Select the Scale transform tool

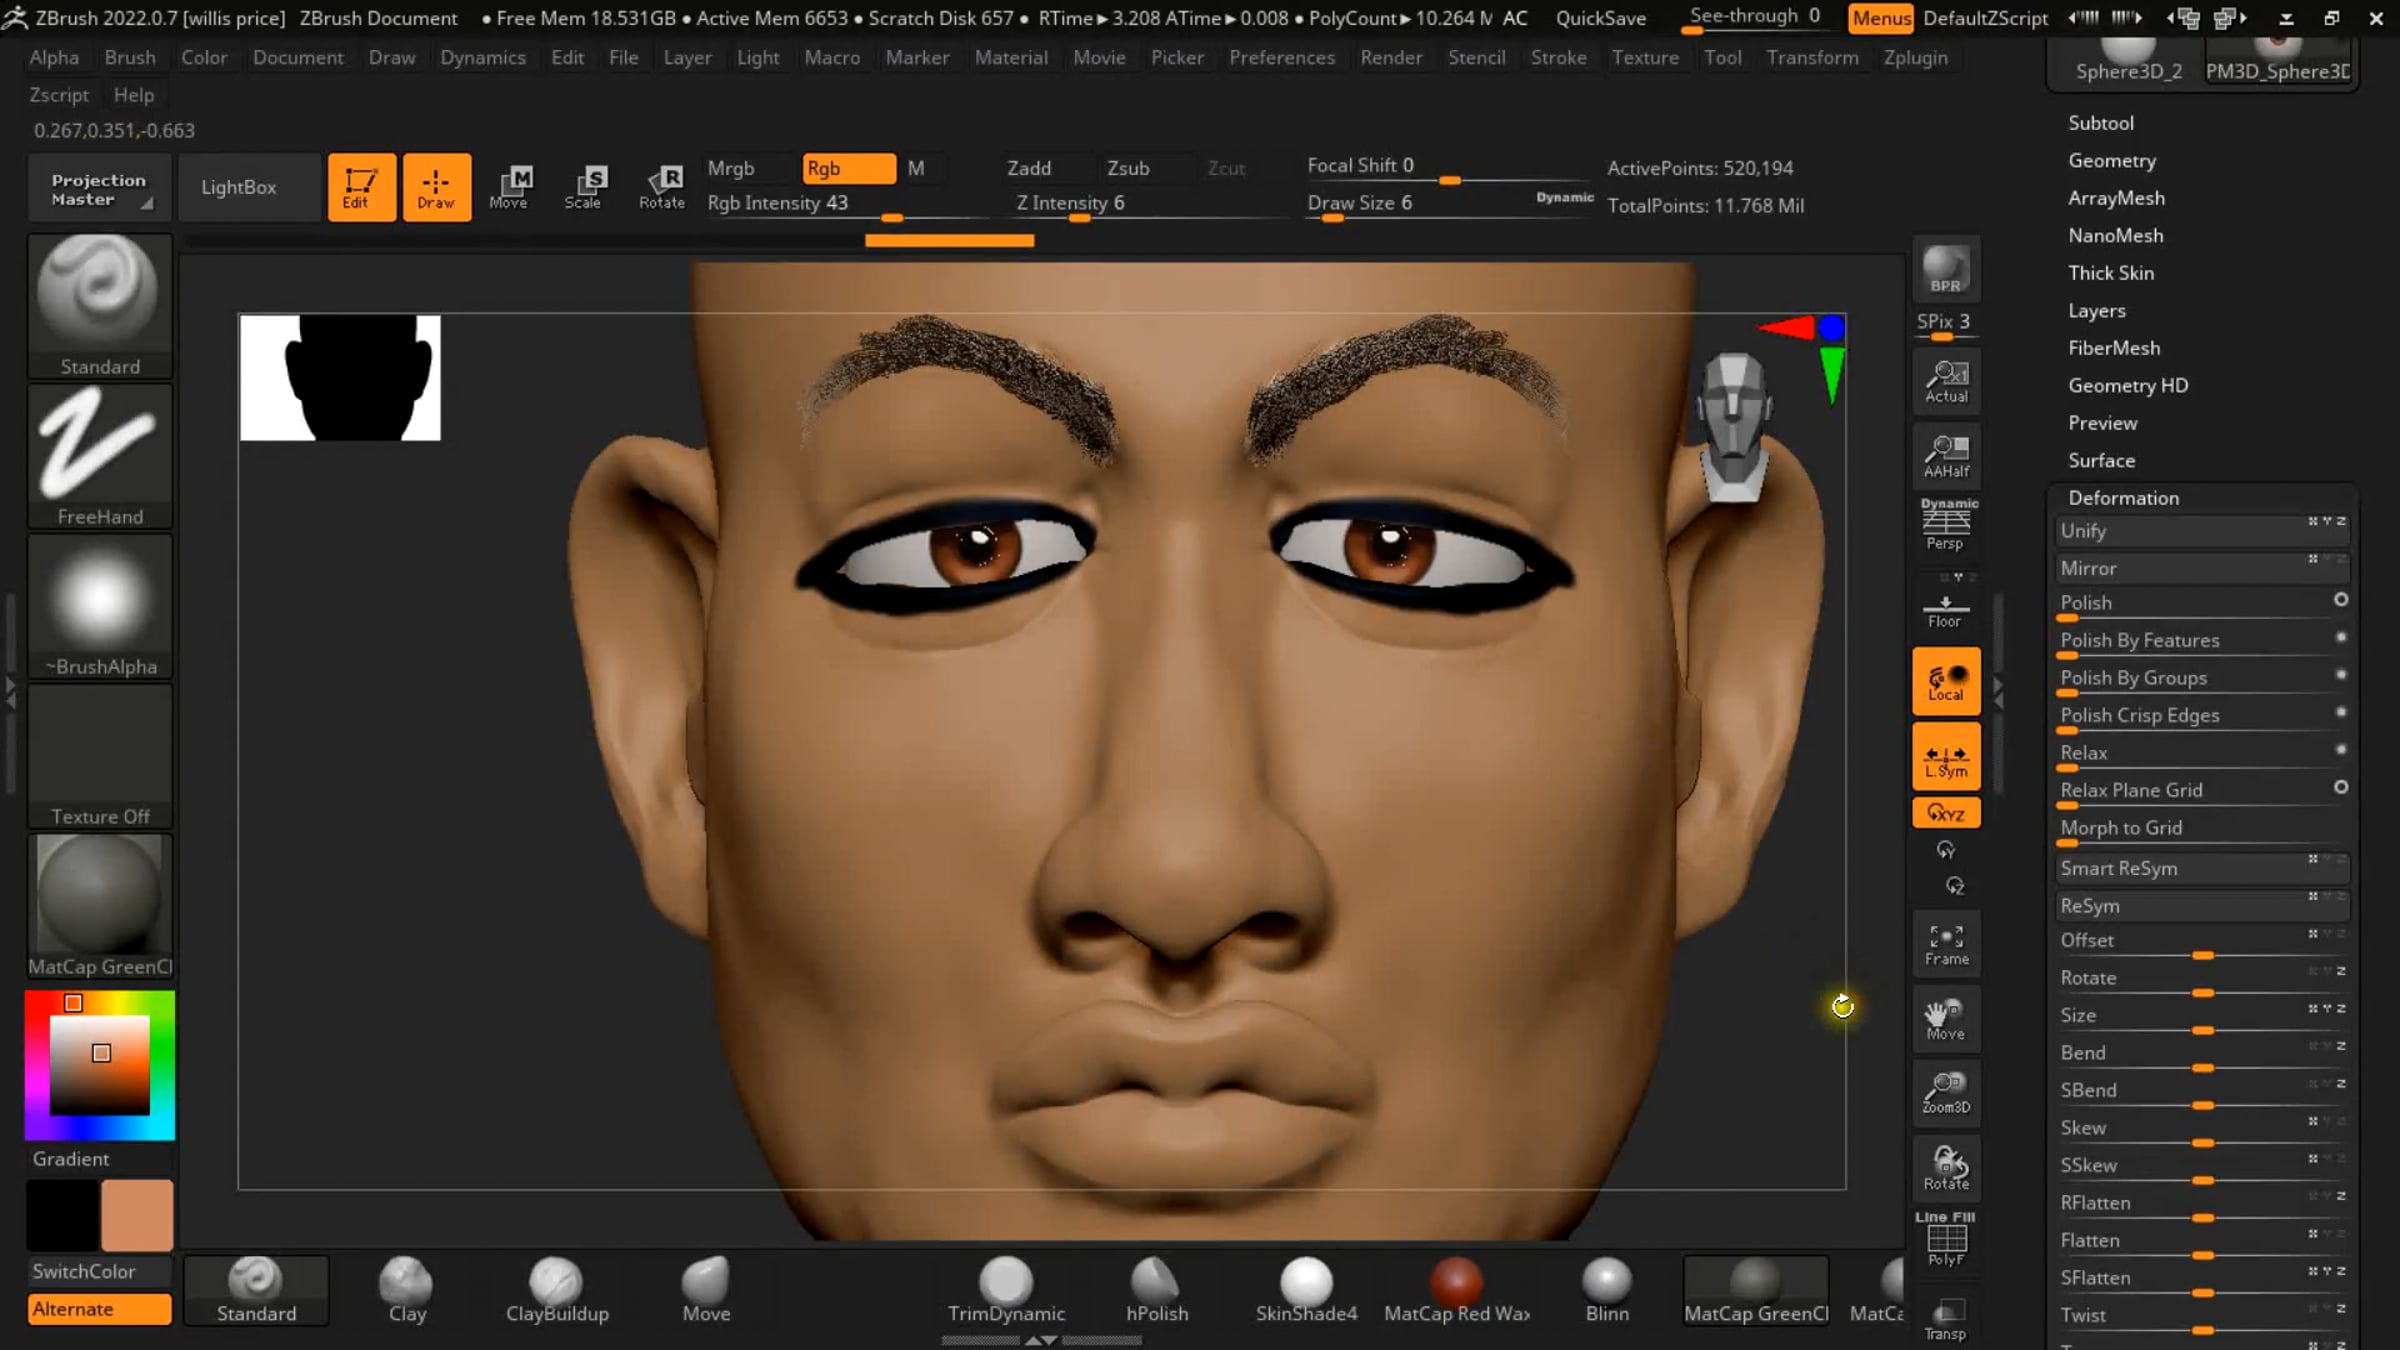(x=583, y=187)
